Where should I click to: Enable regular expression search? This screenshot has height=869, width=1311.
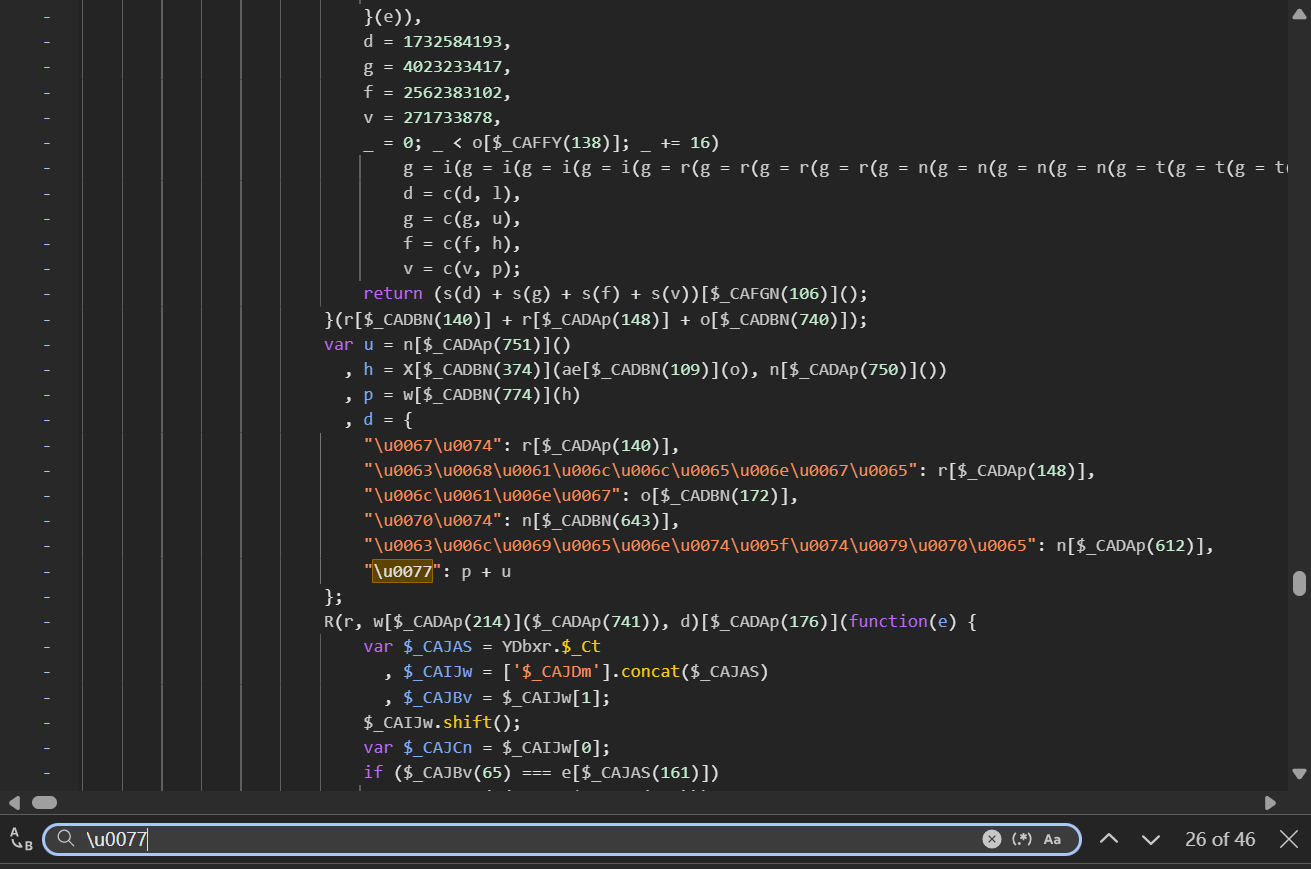pyautogui.click(x=1022, y=839)
